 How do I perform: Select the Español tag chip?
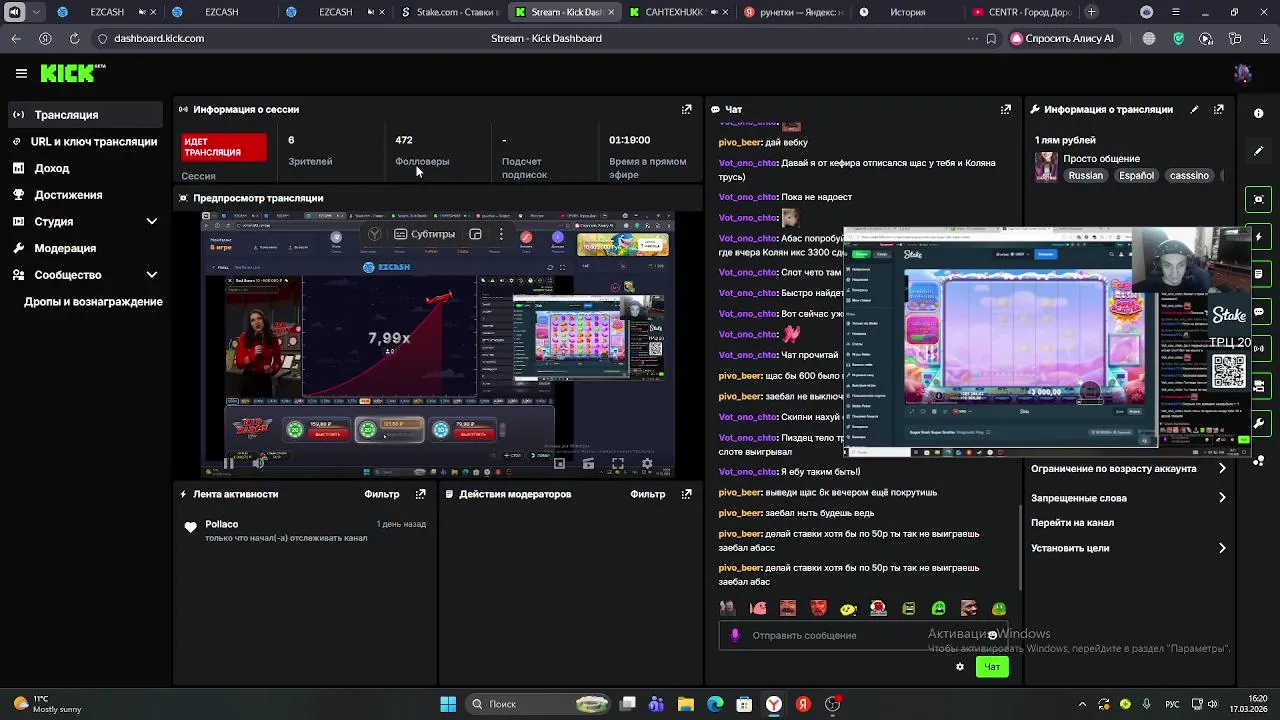(x=1136, y=175)
